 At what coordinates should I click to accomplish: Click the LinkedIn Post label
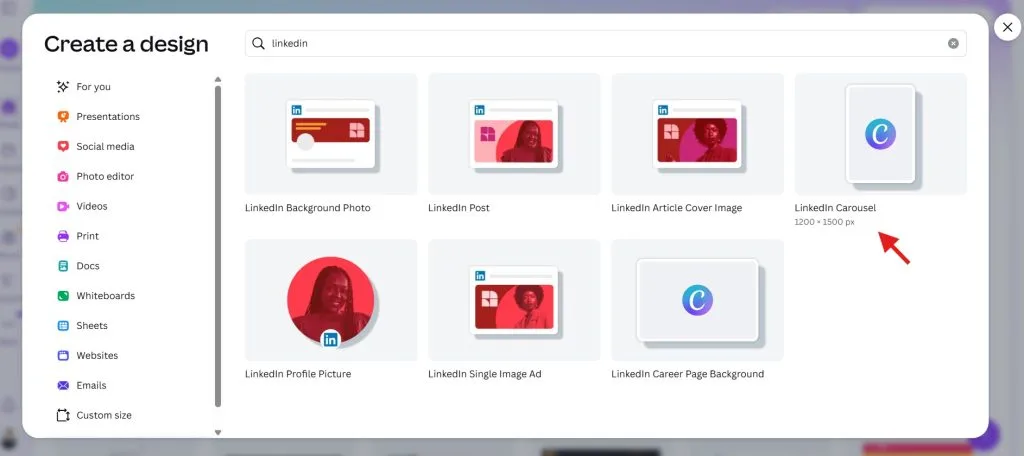coord(458,208)
